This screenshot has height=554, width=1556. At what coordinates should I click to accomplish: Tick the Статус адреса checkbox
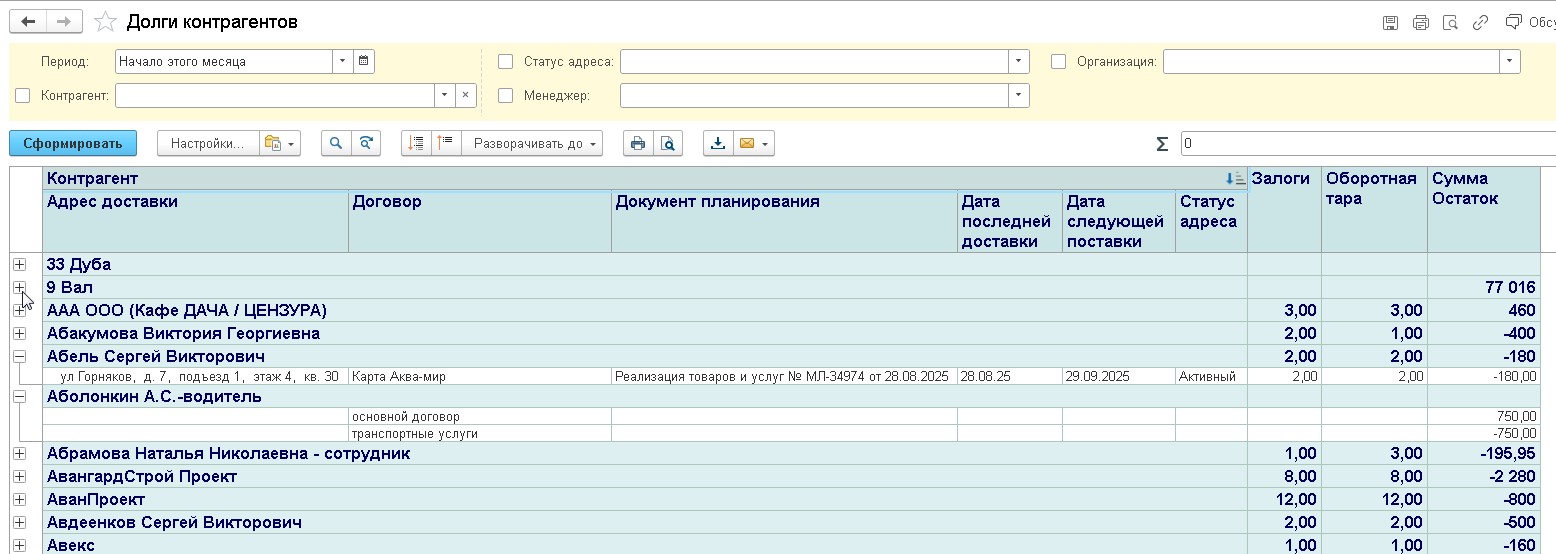tap(505, 61)
